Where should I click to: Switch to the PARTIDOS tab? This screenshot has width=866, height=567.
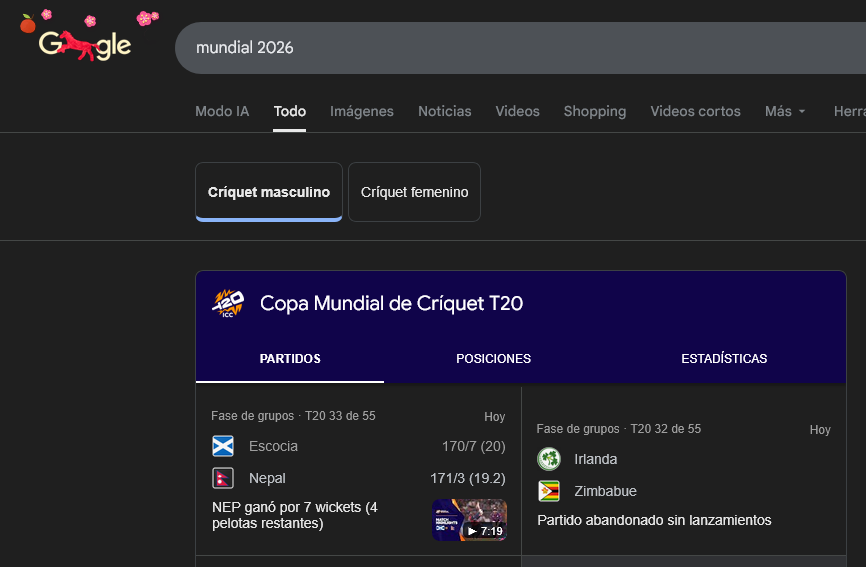pyautogui.click(x=290, y=359)
